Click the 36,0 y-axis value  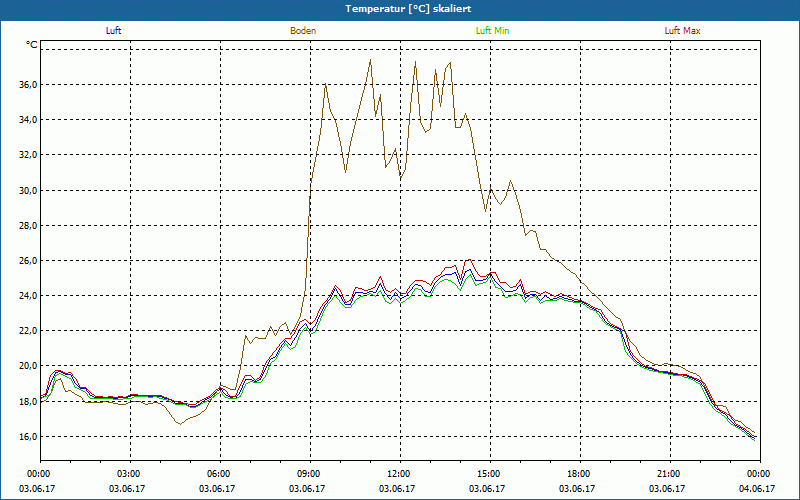click(28, 85)
